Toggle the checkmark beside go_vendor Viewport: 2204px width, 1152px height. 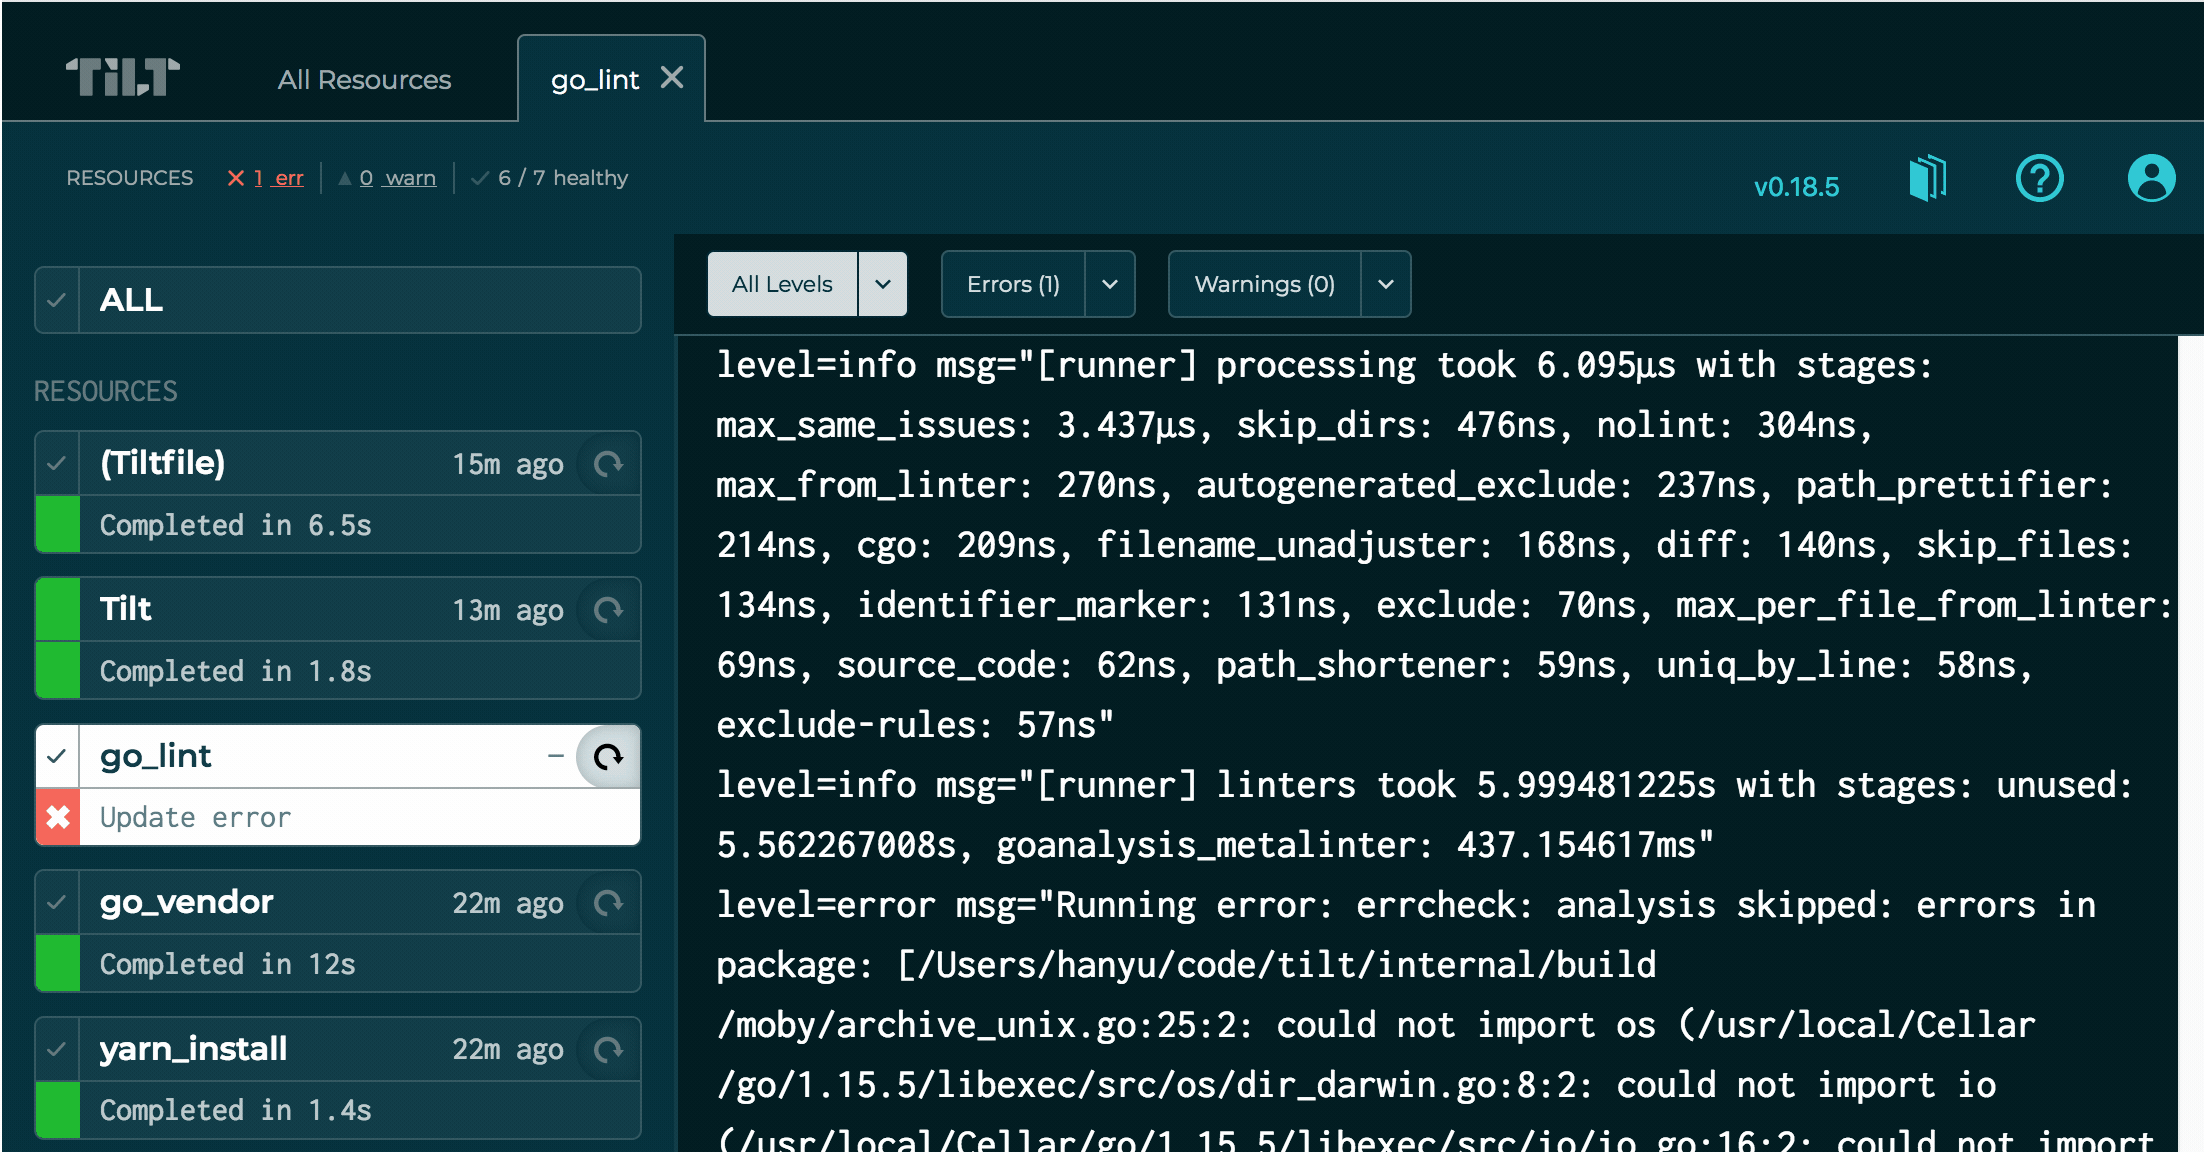click(x=57, y=902)
